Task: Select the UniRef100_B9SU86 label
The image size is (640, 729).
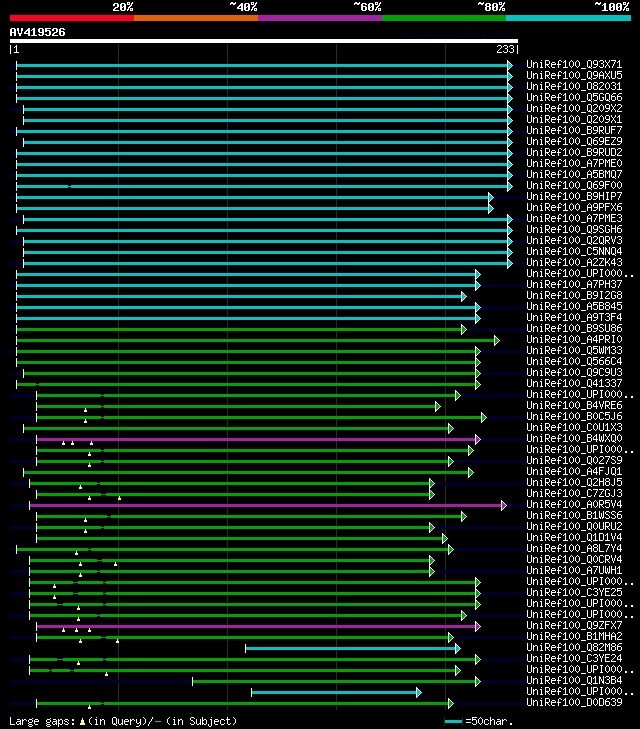Action: 574,328
